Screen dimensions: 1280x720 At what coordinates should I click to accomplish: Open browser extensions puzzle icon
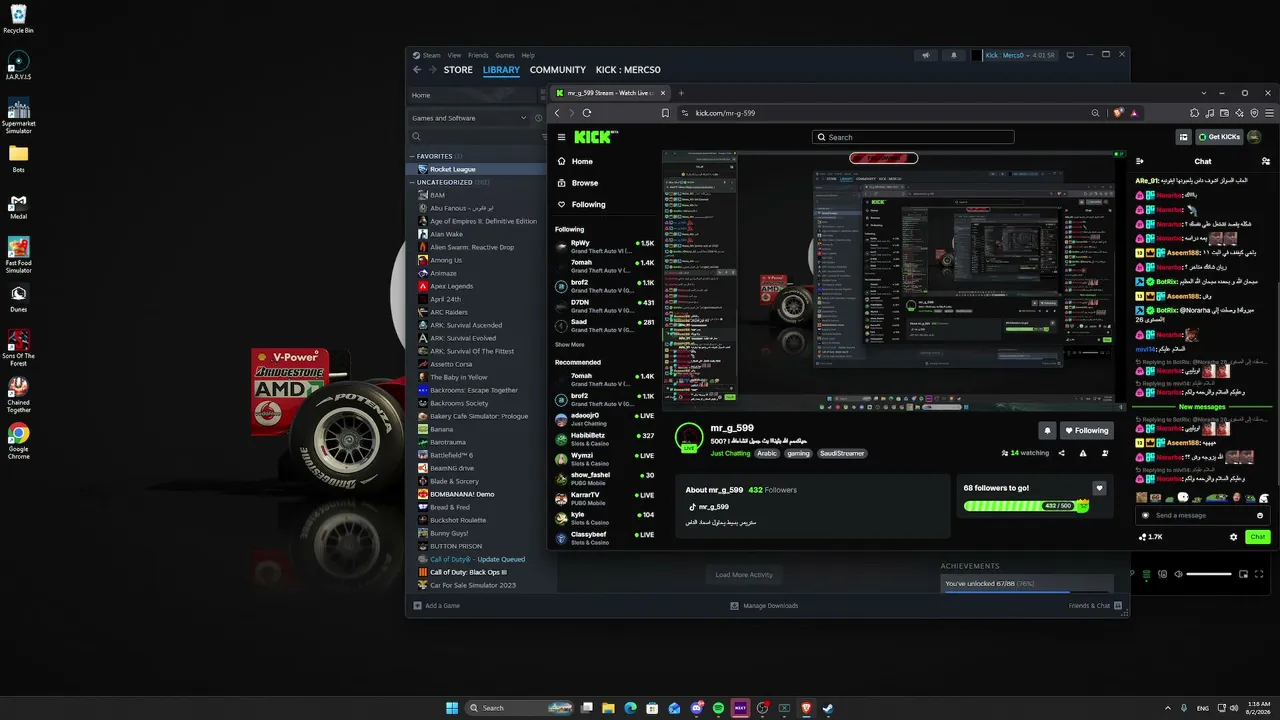(1194, 113)
